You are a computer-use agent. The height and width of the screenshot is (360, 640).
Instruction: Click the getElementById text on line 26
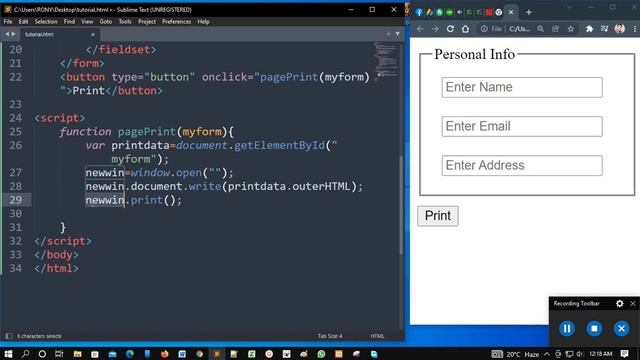click(x=279, y=145)
